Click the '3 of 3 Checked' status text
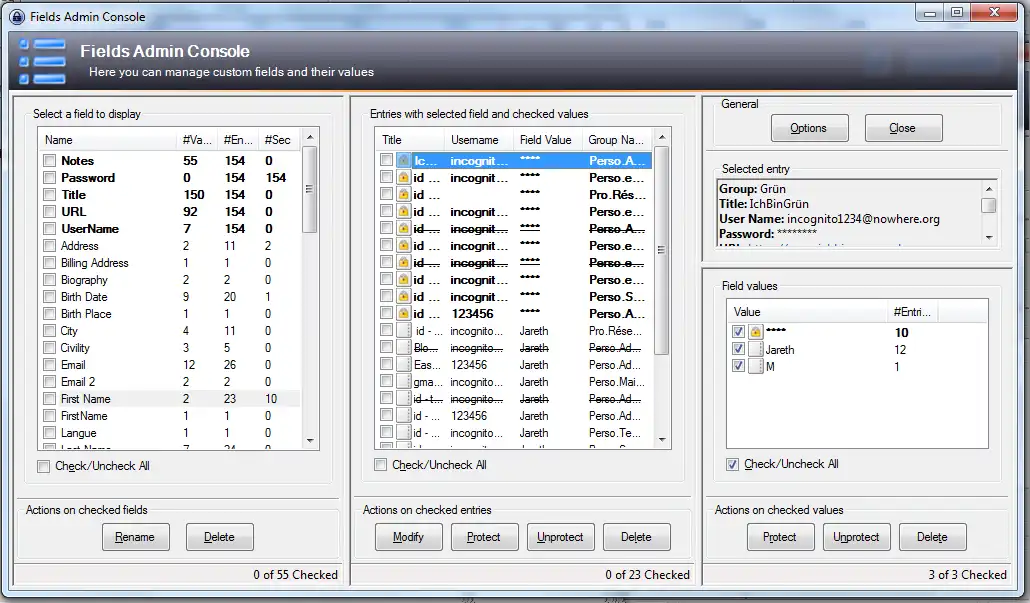This screenshot has width=1030, height=603. [967, 575]
